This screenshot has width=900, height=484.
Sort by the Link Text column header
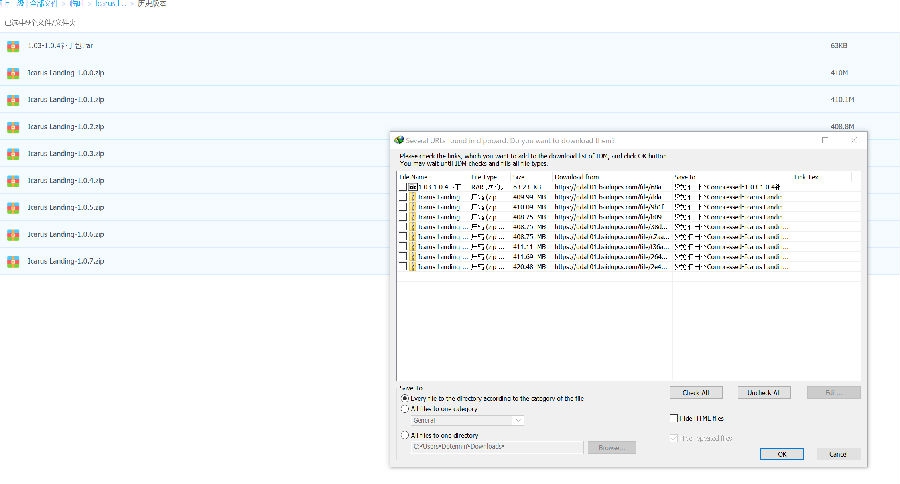[822, 177]
